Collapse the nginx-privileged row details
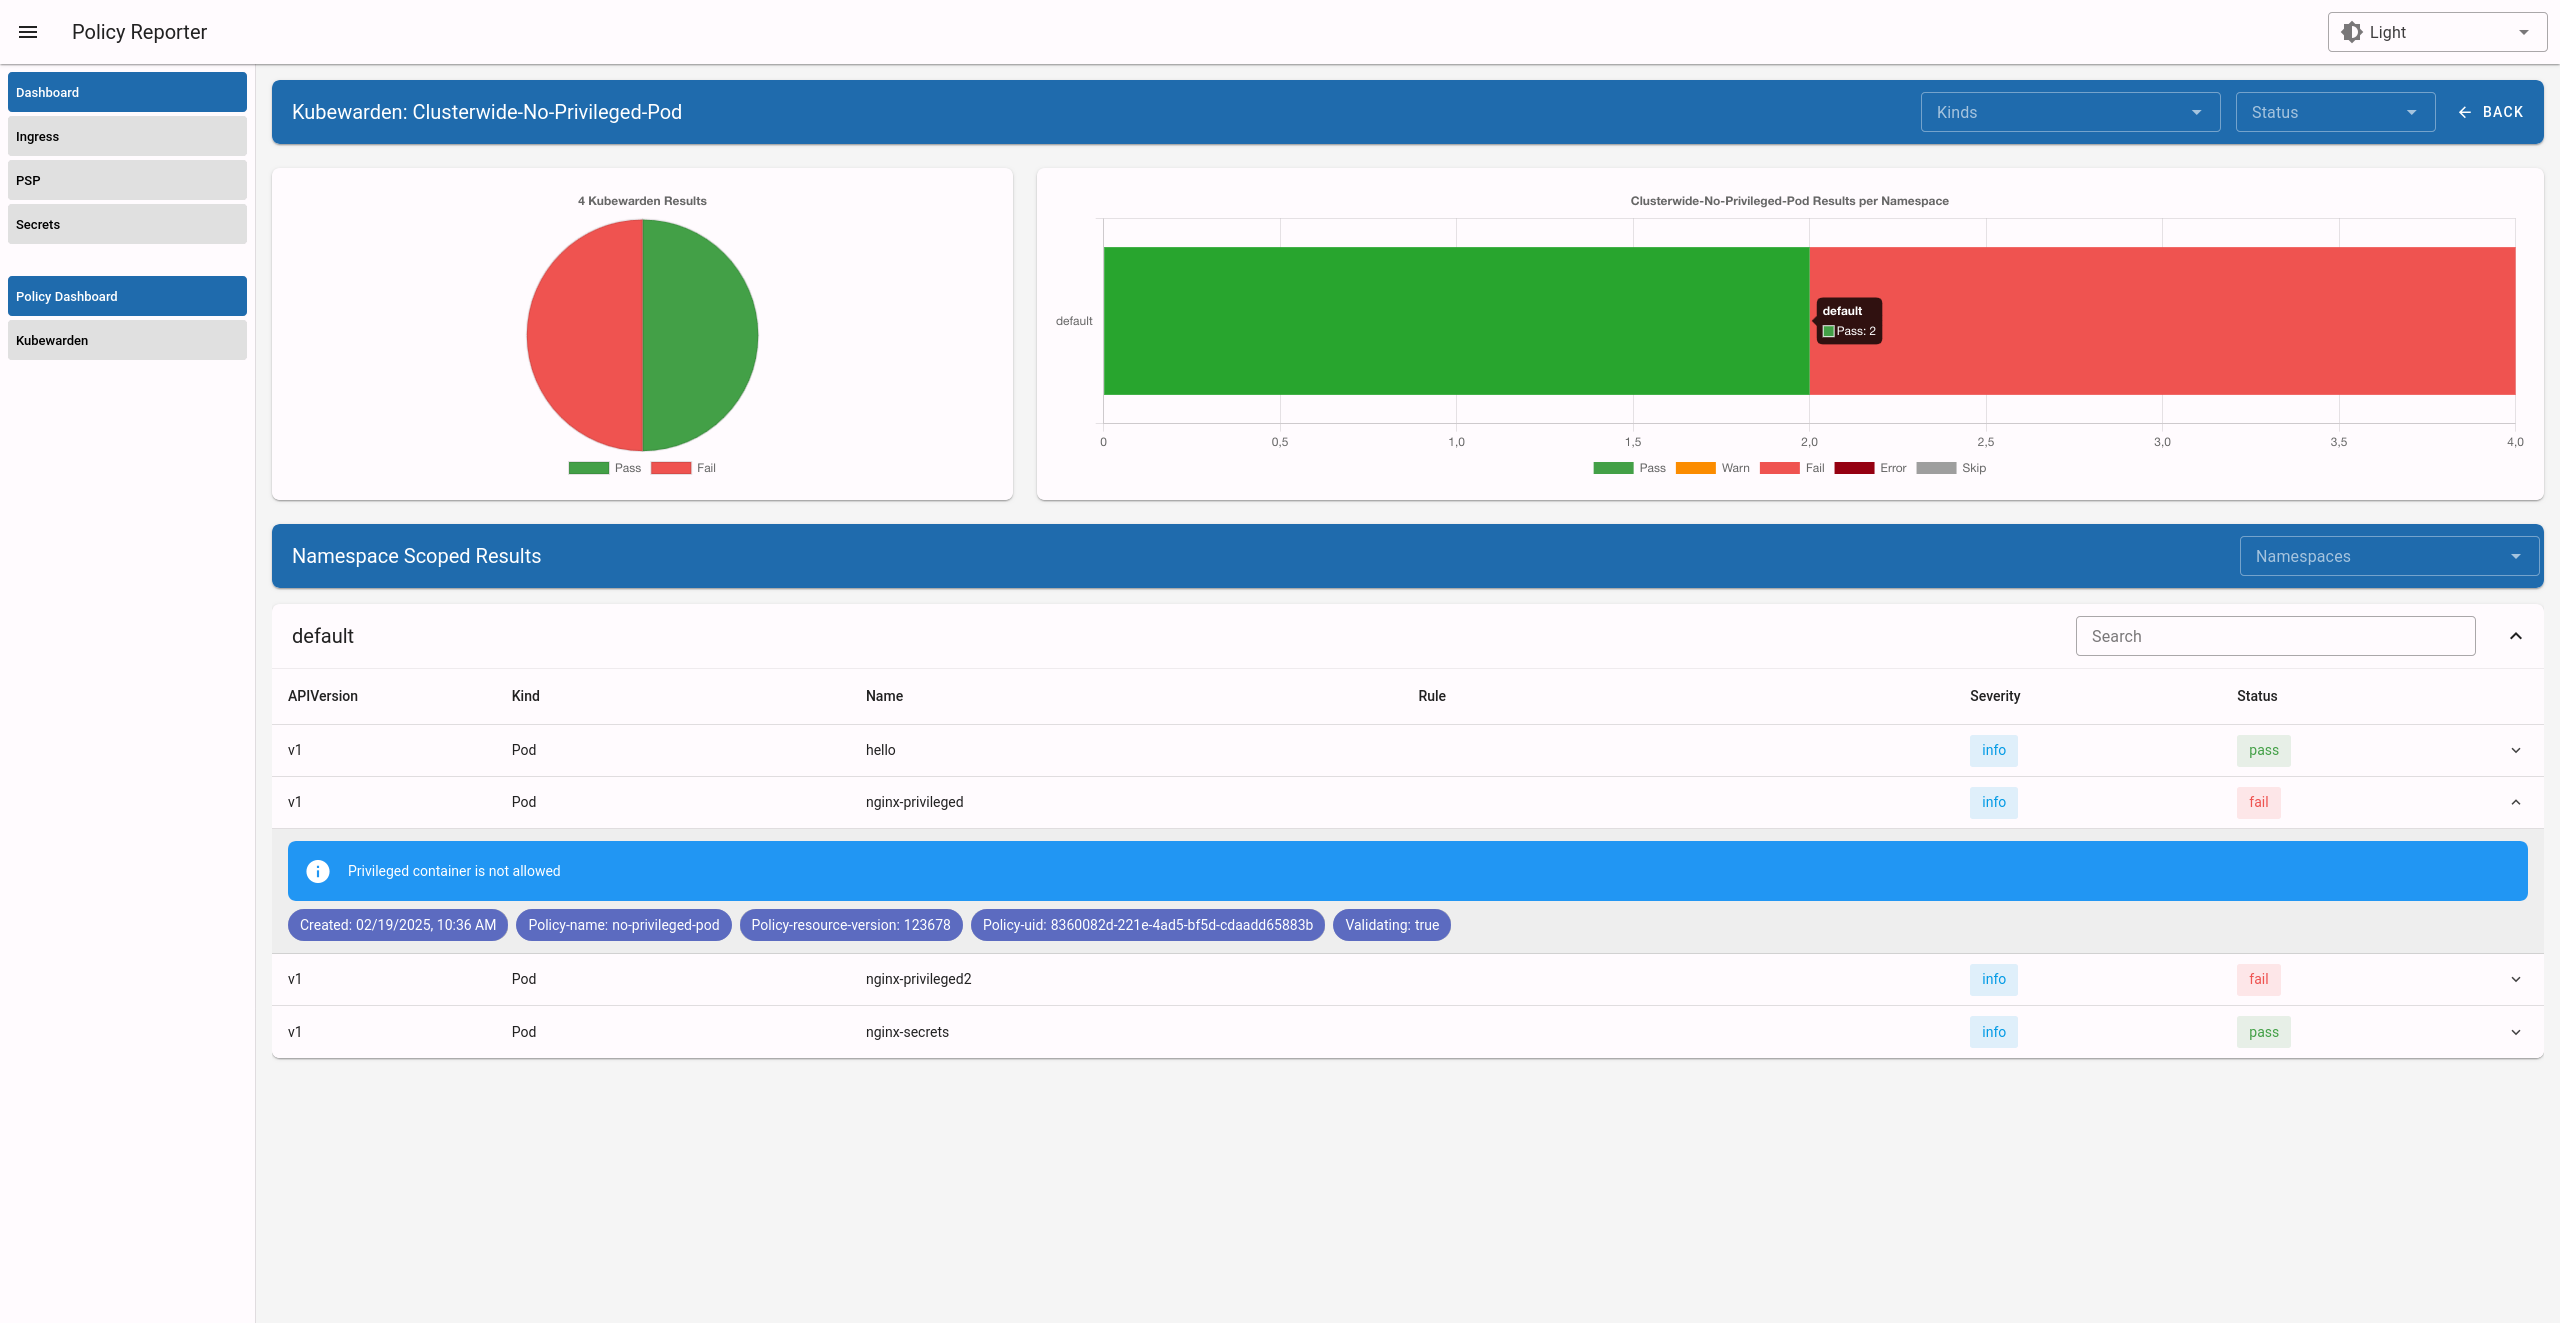Screen dimensions: 2560x1323 2516,803
